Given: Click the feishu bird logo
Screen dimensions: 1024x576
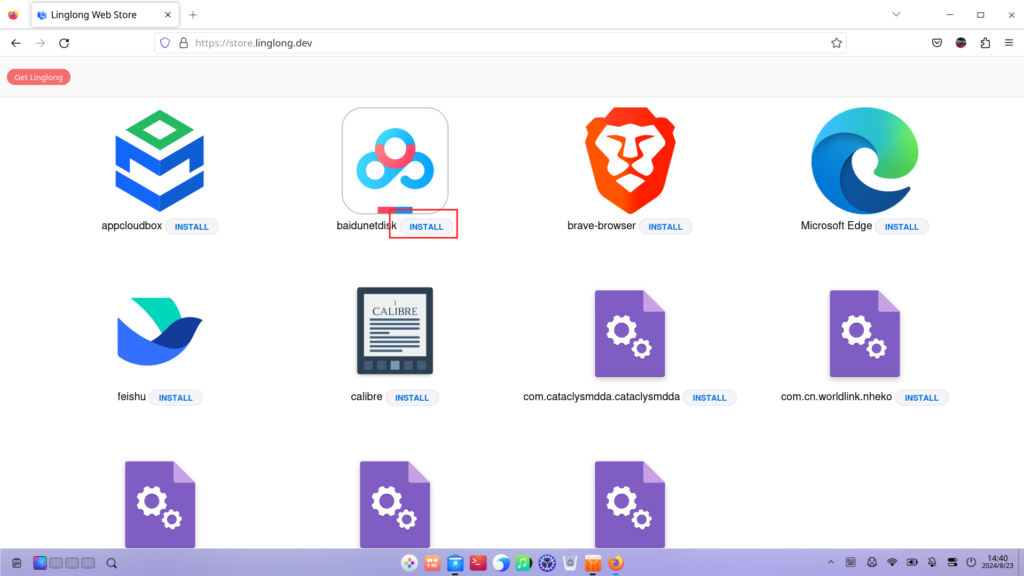Looking at the screenshot, I should pyautogui.click(x=160, y=331).
